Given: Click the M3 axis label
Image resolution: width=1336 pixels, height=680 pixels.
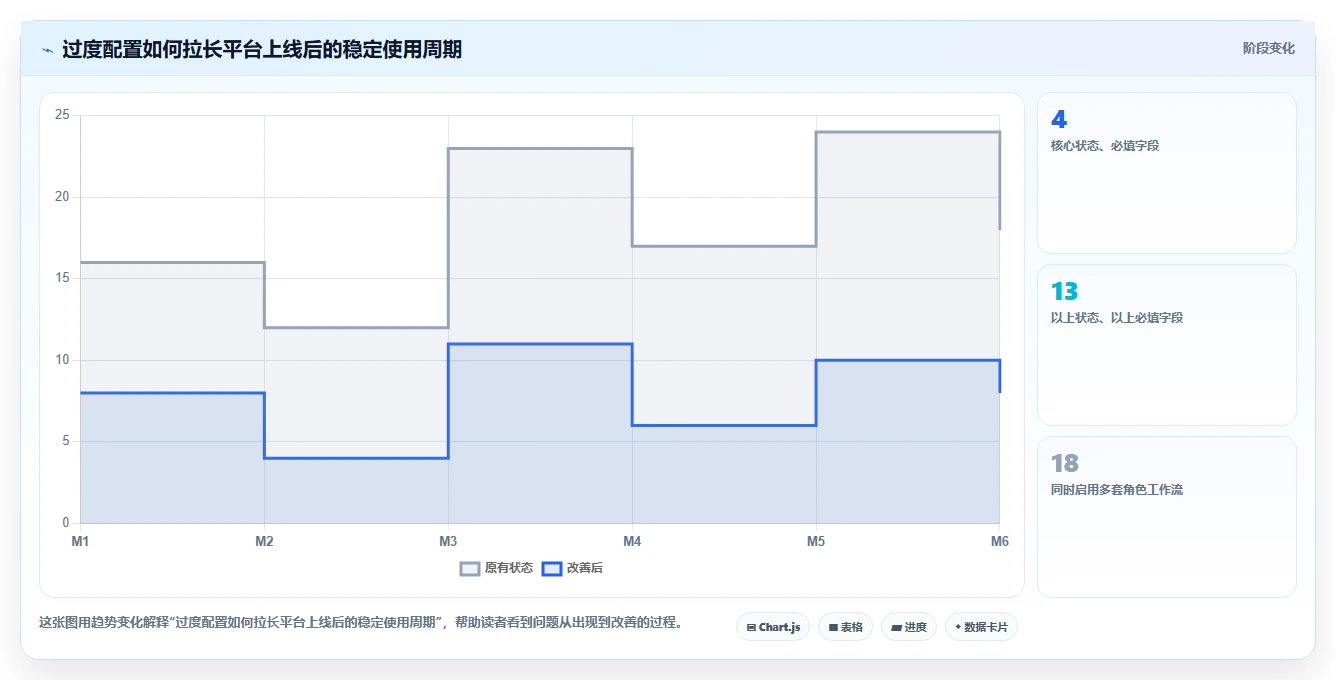Looking at the screenshot, I should pyautogui.click(x=448, y=541).
